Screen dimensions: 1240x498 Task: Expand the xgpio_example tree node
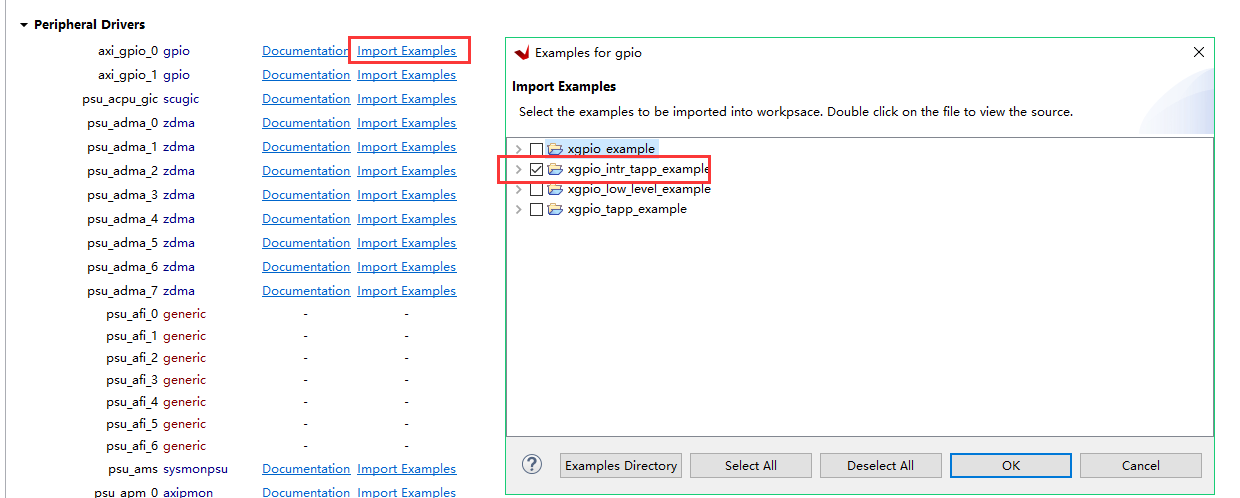[518, 149]
